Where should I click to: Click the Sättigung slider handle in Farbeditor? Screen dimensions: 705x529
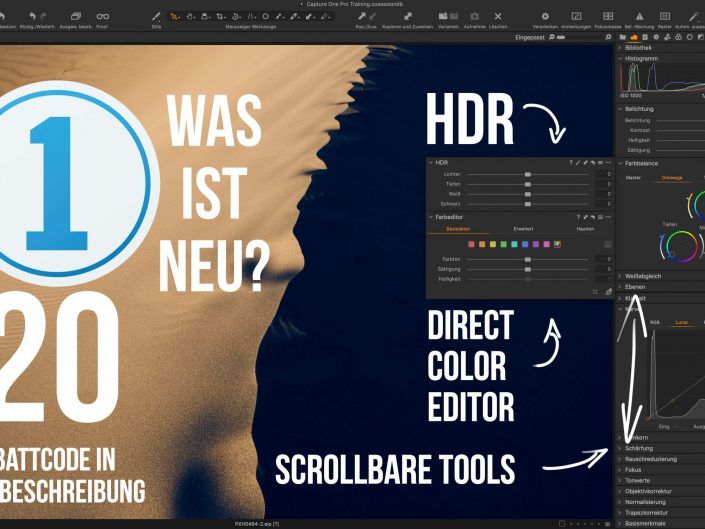pos(528,269)
